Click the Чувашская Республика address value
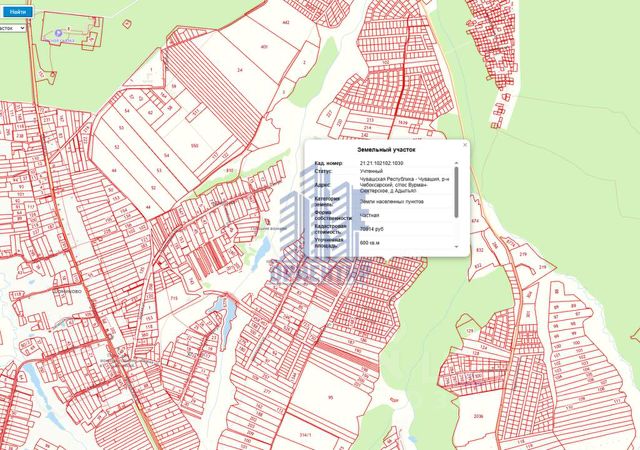This screenshot has height=450, width=640. [404, 185]
